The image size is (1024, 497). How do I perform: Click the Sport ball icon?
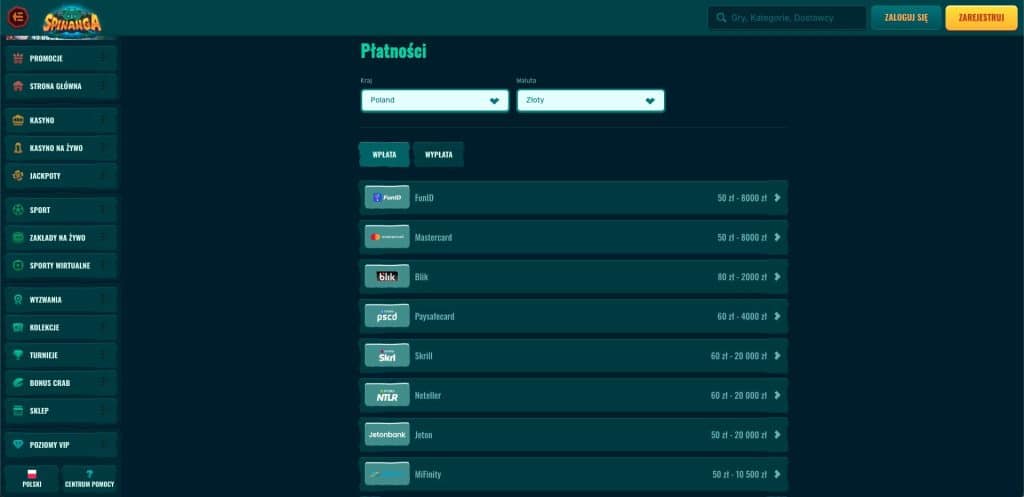pos(18,210)
